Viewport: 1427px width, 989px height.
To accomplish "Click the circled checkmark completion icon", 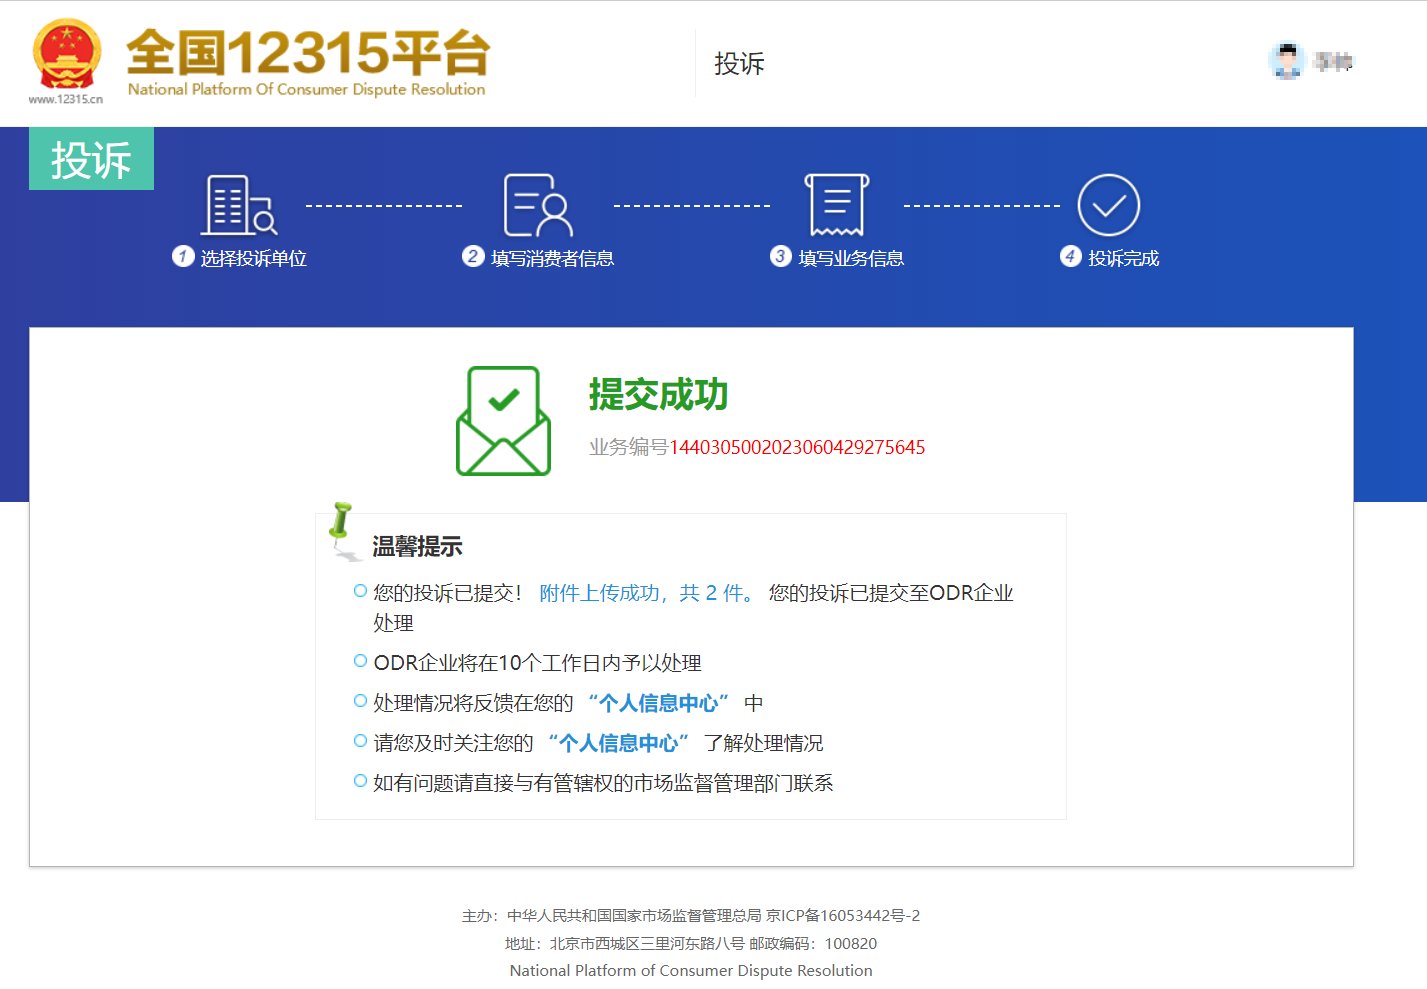I will pyautogui.click(x=1109, y=205).
